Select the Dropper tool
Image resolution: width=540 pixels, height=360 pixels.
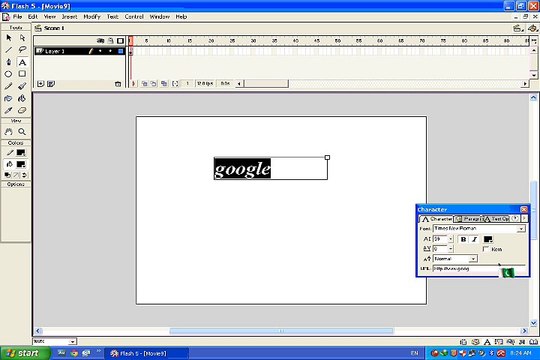point(9,110)
